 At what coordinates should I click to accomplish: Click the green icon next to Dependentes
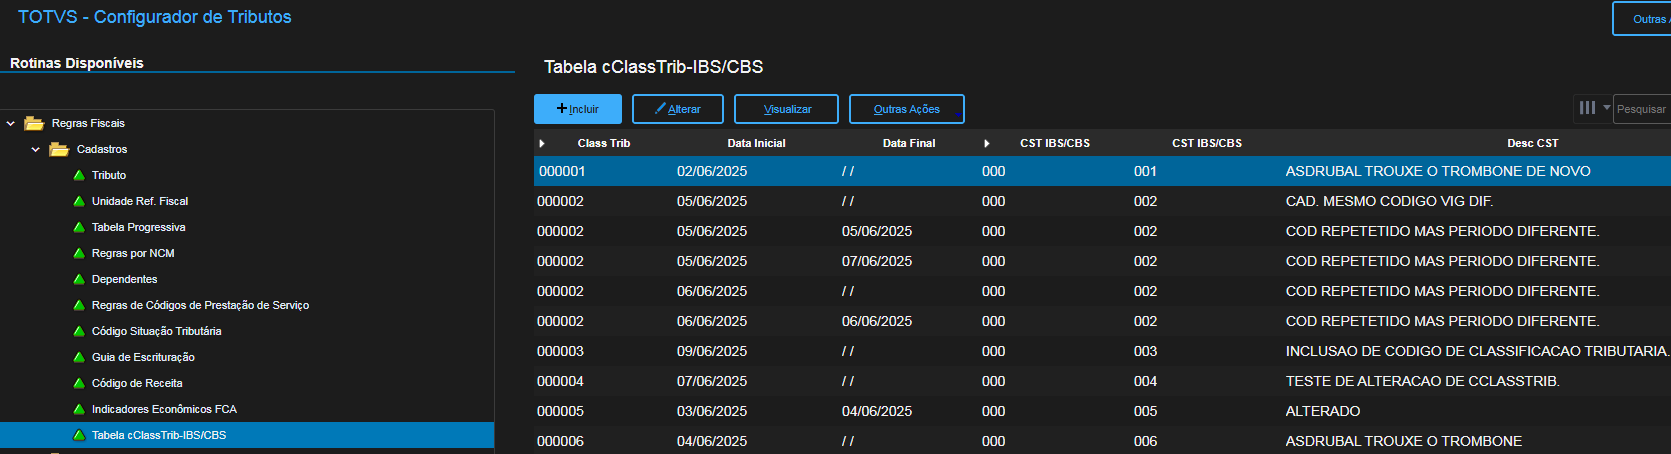79,279
